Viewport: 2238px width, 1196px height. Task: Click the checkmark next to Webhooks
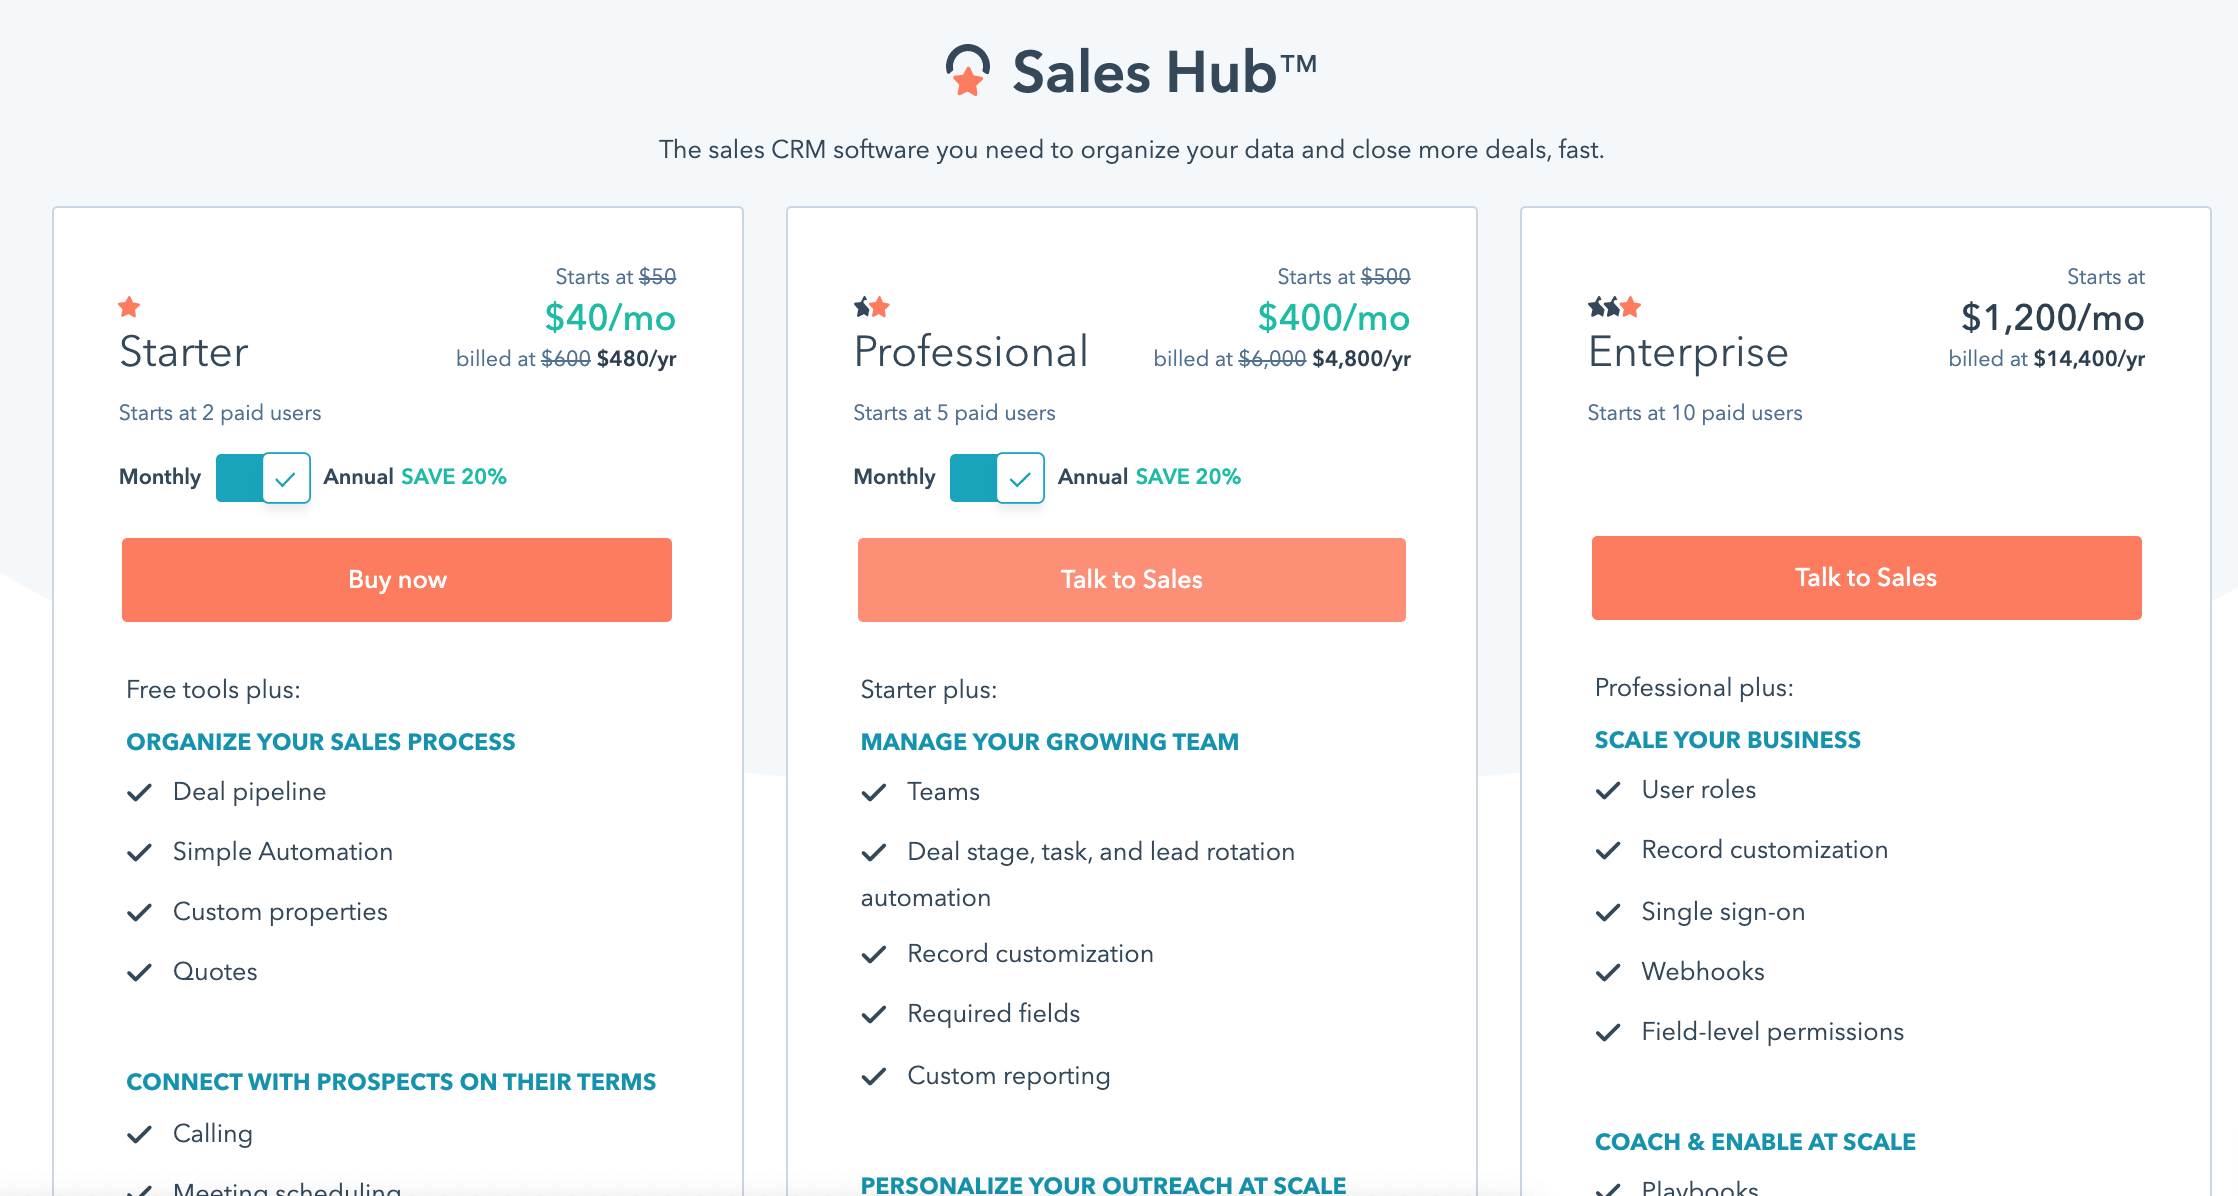click(1608, 973)
